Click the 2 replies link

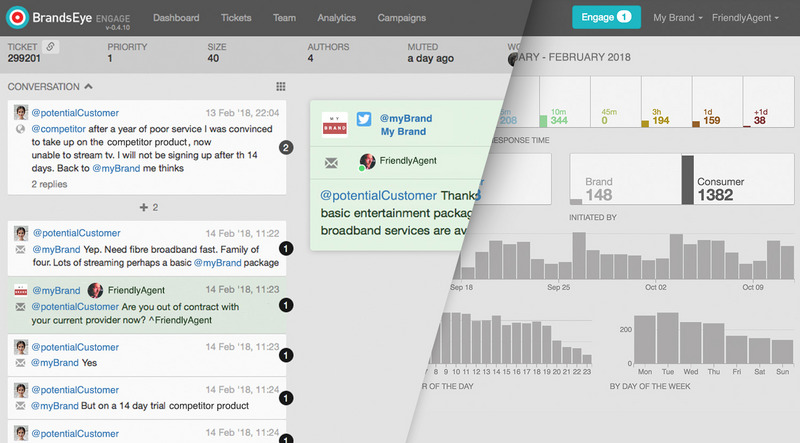[49, 184]
